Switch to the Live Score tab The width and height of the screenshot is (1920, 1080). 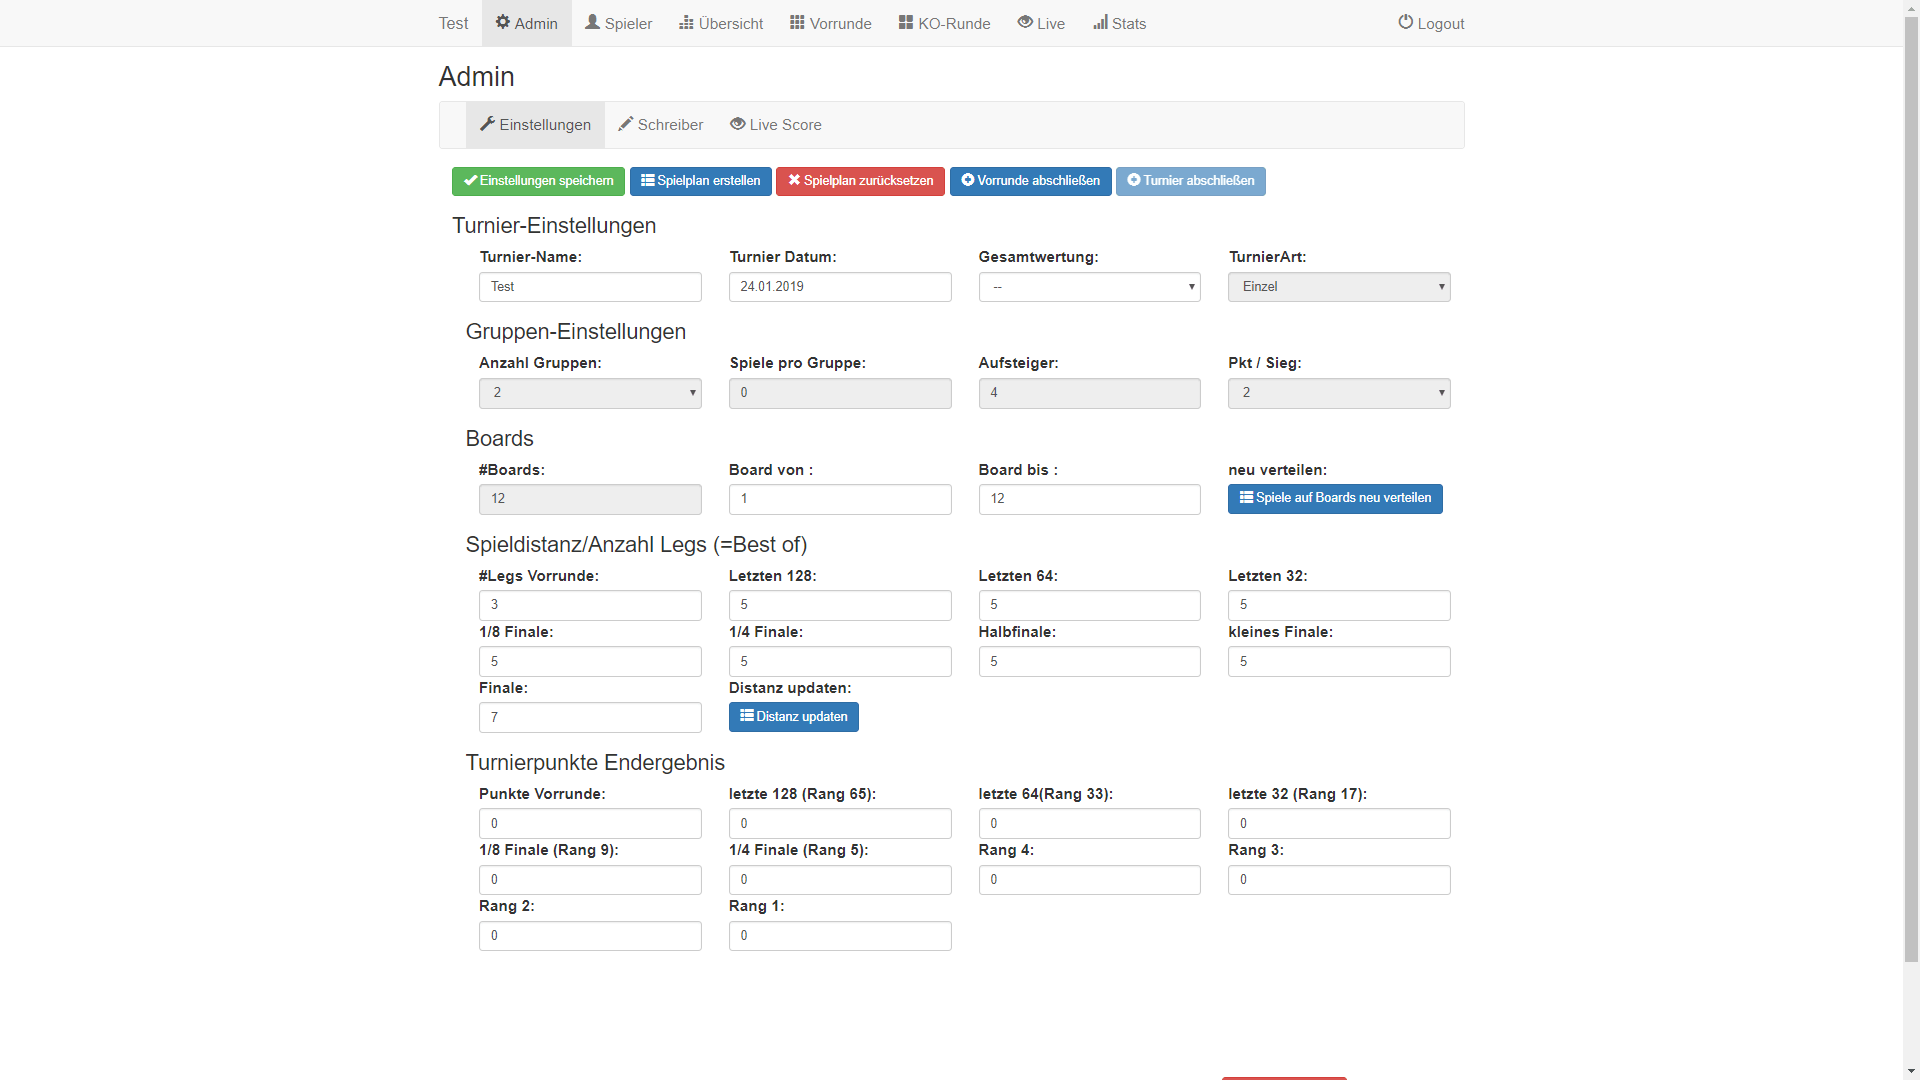click(x=776, y=125)
